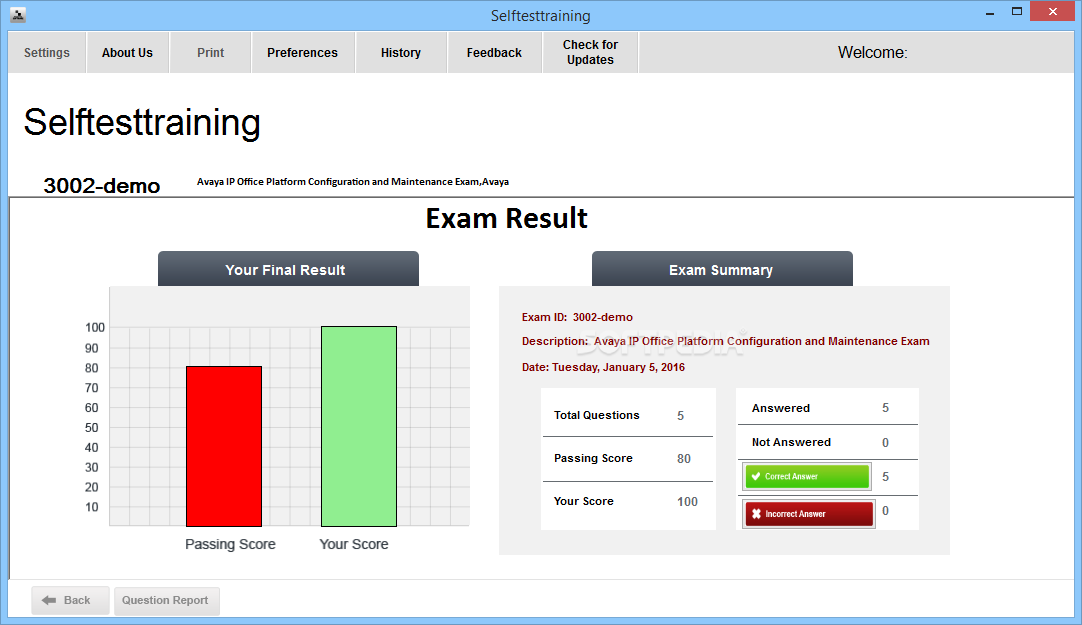Screen dimensions: 1082x625
Task: Open the Settings menu
Action: click(x=47, y=52)
